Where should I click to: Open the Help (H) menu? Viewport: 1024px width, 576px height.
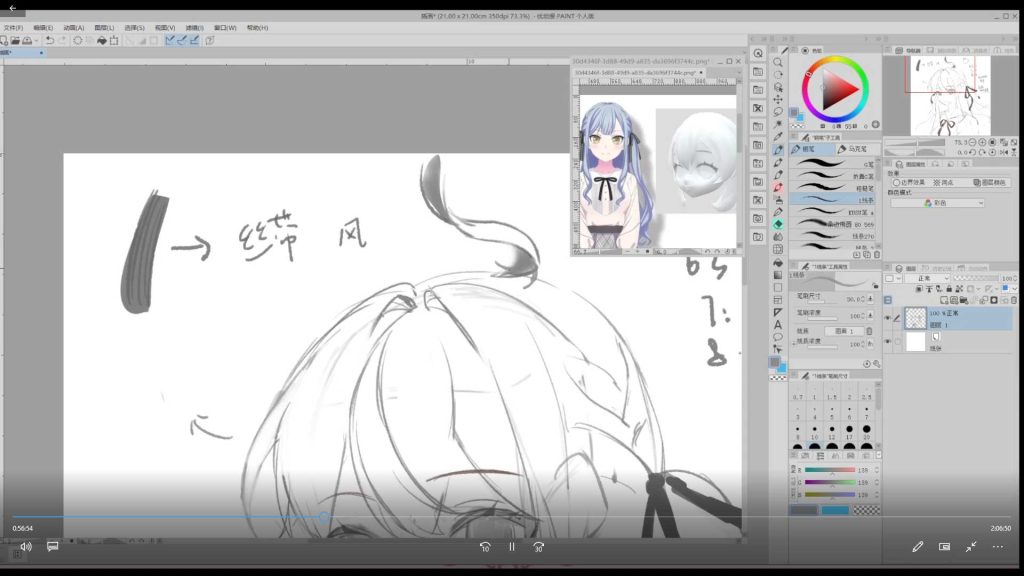tap(257, 28)
